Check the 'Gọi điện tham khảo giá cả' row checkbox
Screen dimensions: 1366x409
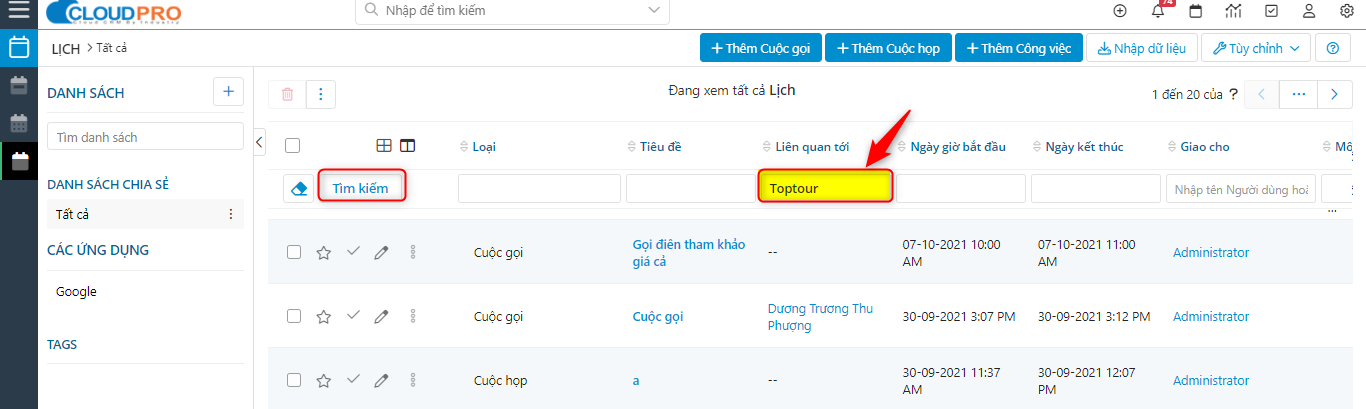pos(294,253)
